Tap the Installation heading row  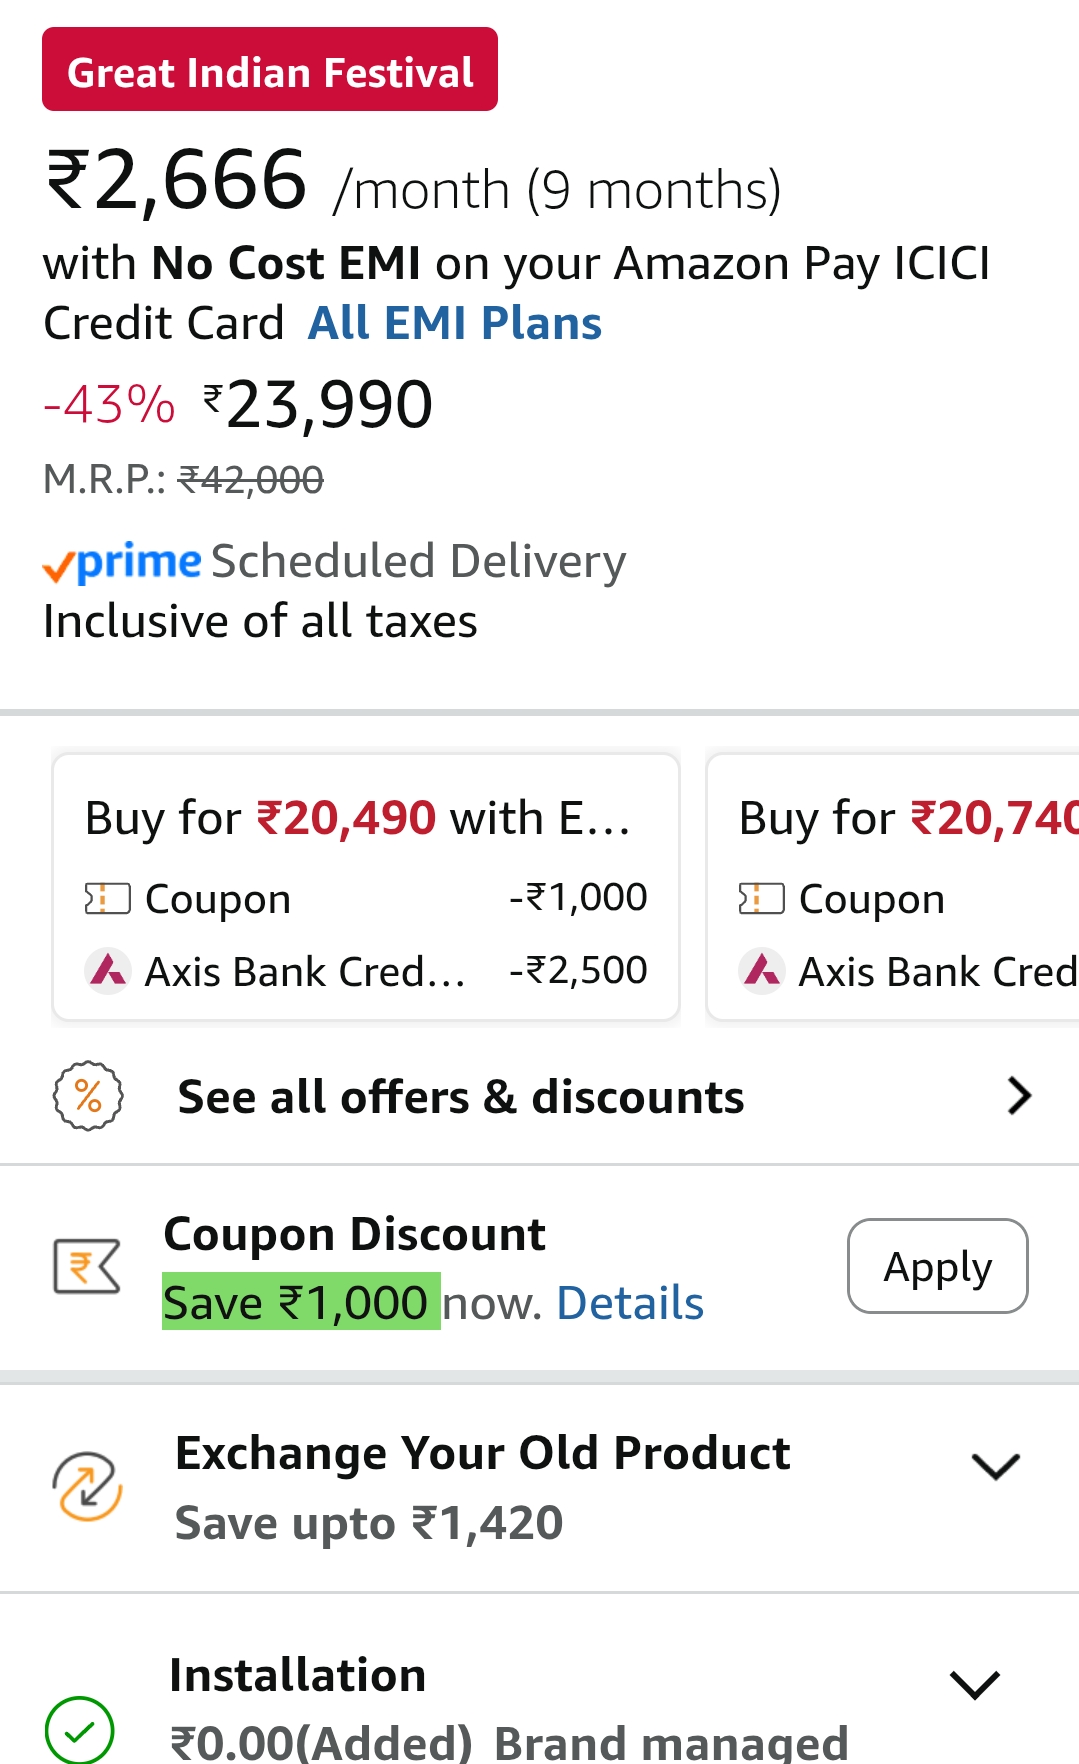[x=298, y=1676]
